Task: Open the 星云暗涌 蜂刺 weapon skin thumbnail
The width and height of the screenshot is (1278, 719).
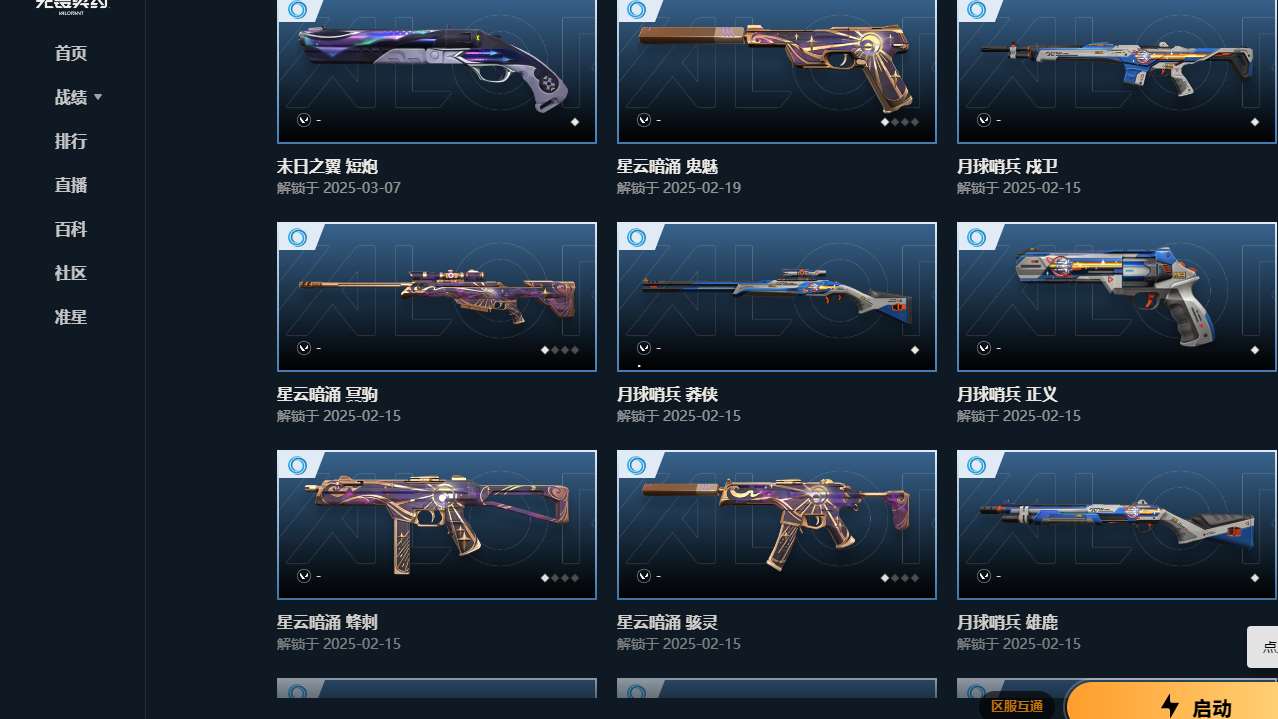Action: [437, 525]
